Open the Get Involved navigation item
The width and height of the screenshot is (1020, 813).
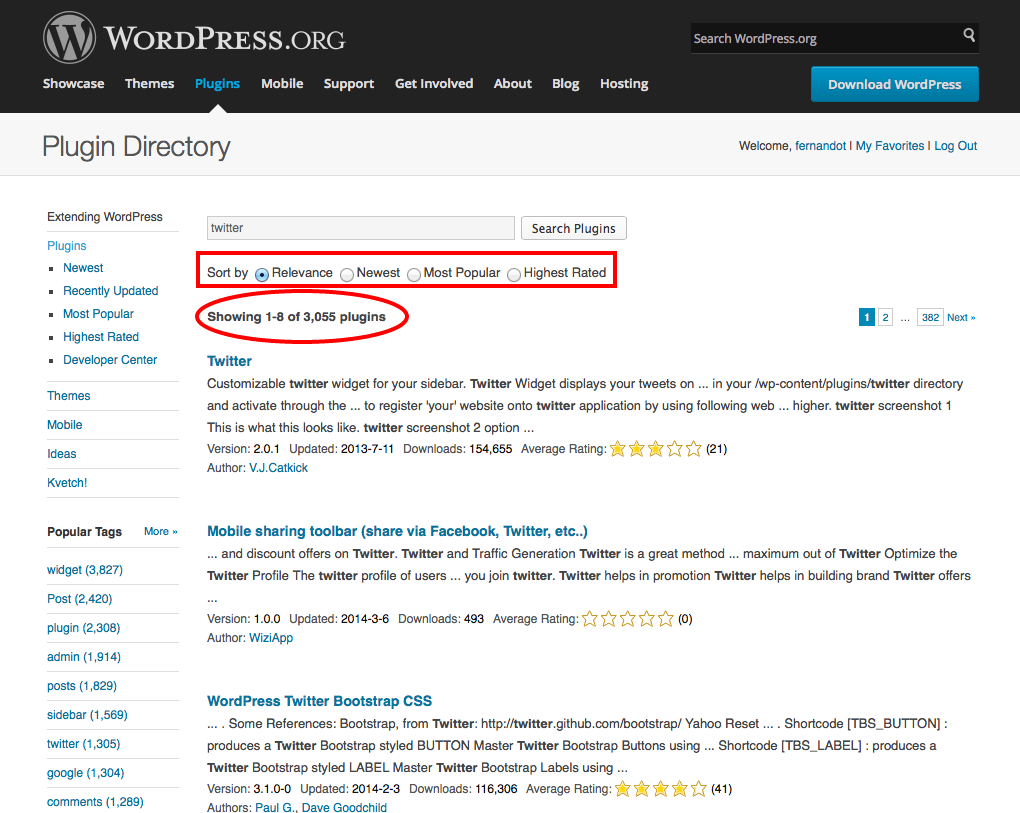point(434,83)
